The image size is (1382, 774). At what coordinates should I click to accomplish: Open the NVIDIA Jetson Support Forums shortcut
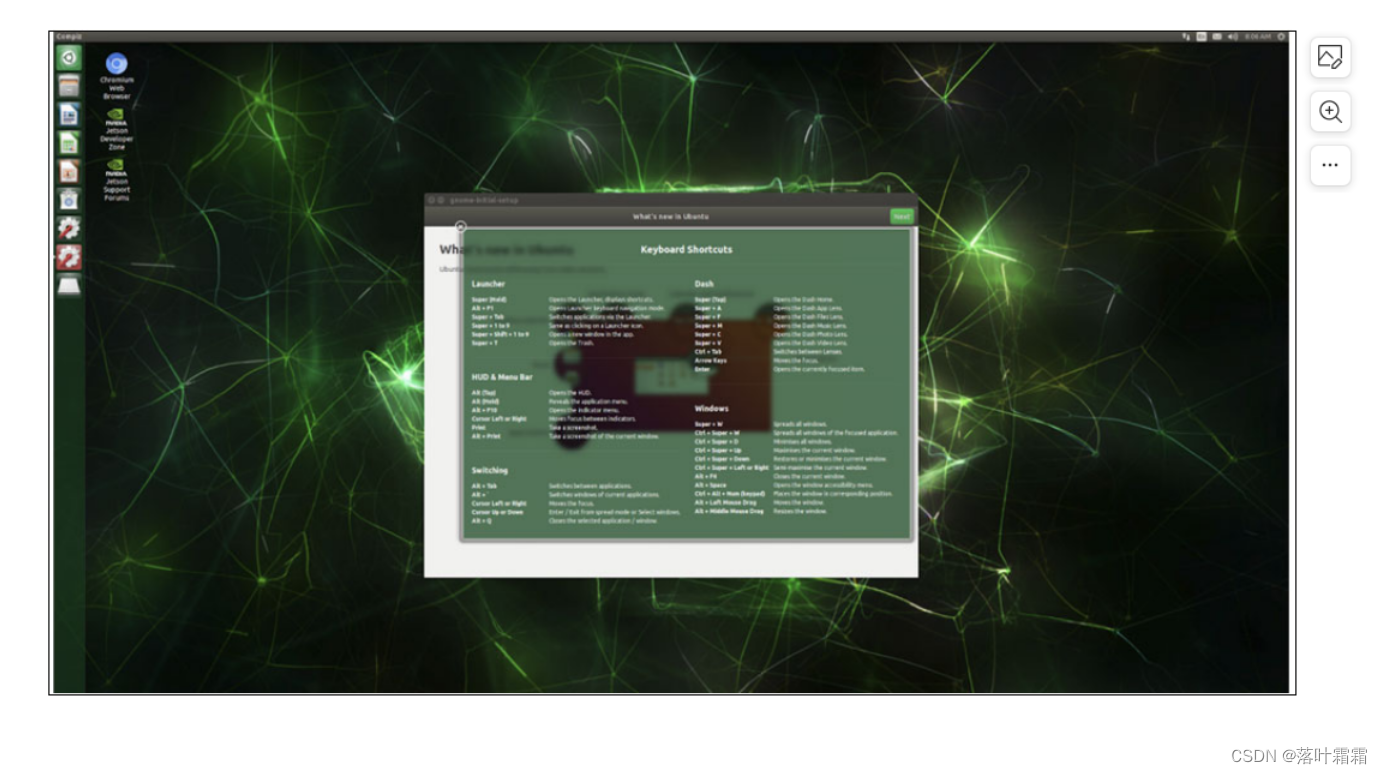tap(117, 180)
